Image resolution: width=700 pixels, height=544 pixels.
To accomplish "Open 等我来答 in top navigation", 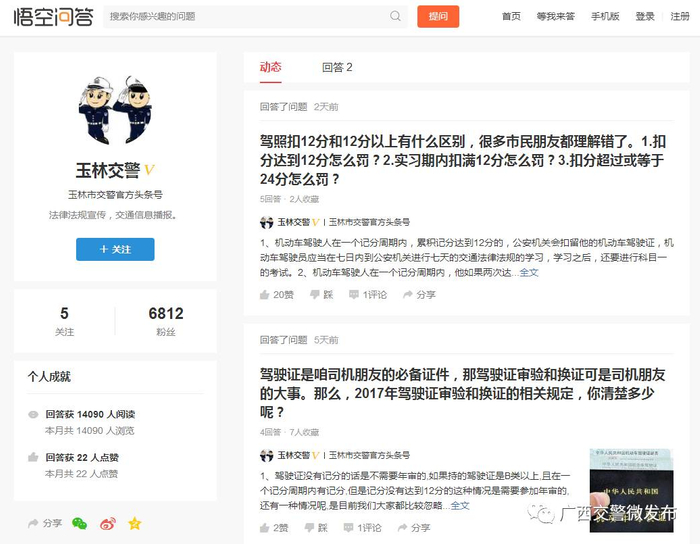I will [555, 17].
